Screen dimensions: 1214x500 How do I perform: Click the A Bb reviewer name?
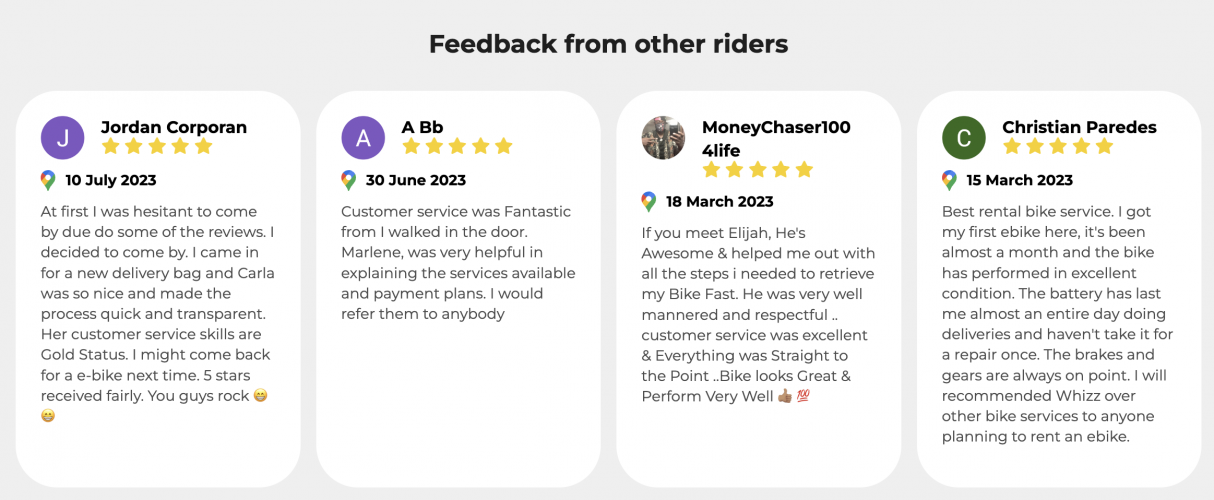[422, 127]
